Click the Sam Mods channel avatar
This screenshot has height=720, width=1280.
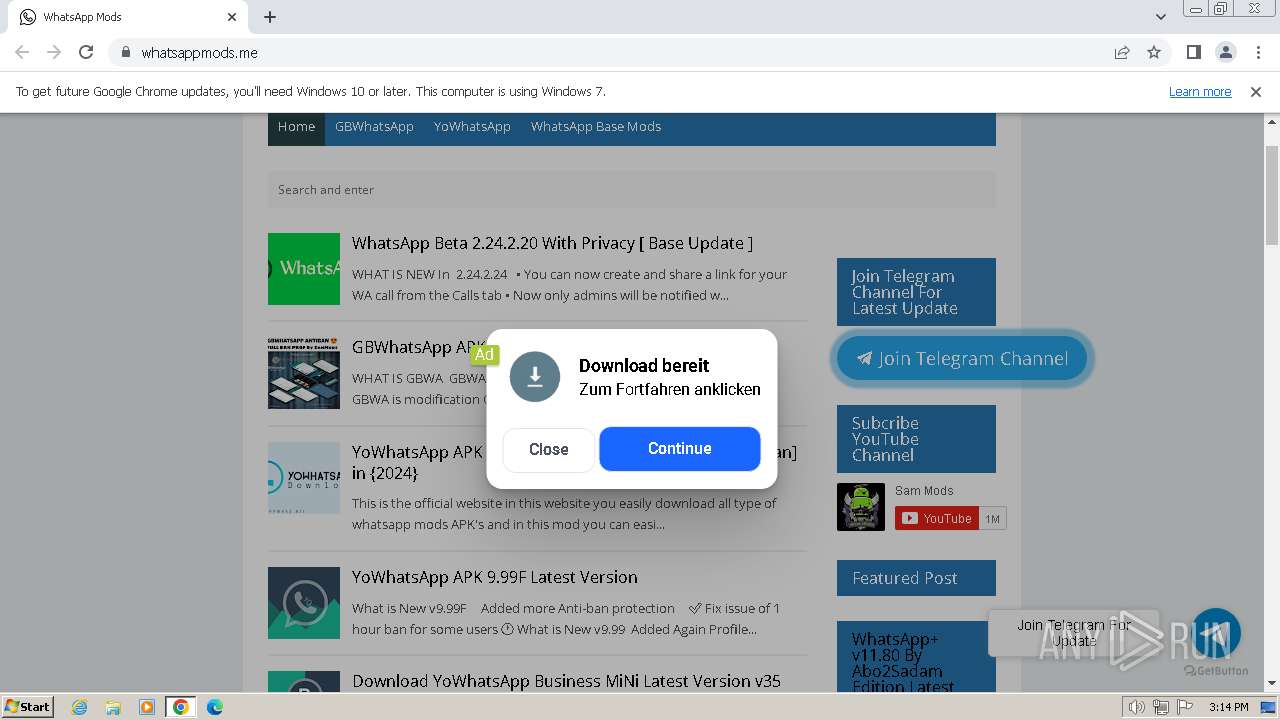pos(861,507)
